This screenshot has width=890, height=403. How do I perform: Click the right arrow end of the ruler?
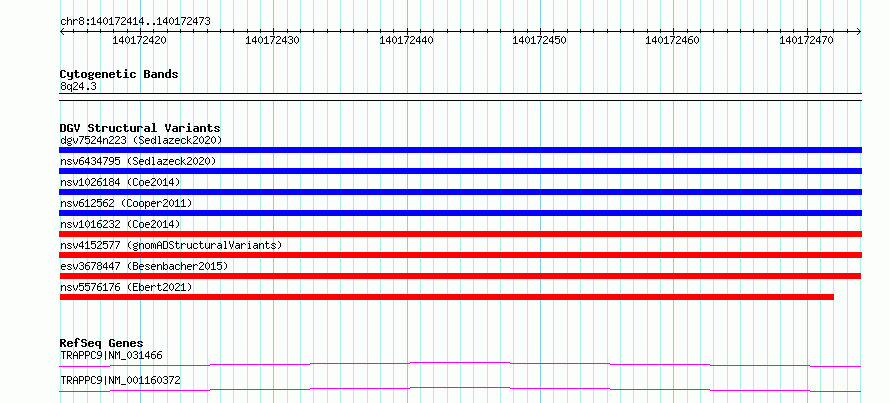click(x=859, y=31)
